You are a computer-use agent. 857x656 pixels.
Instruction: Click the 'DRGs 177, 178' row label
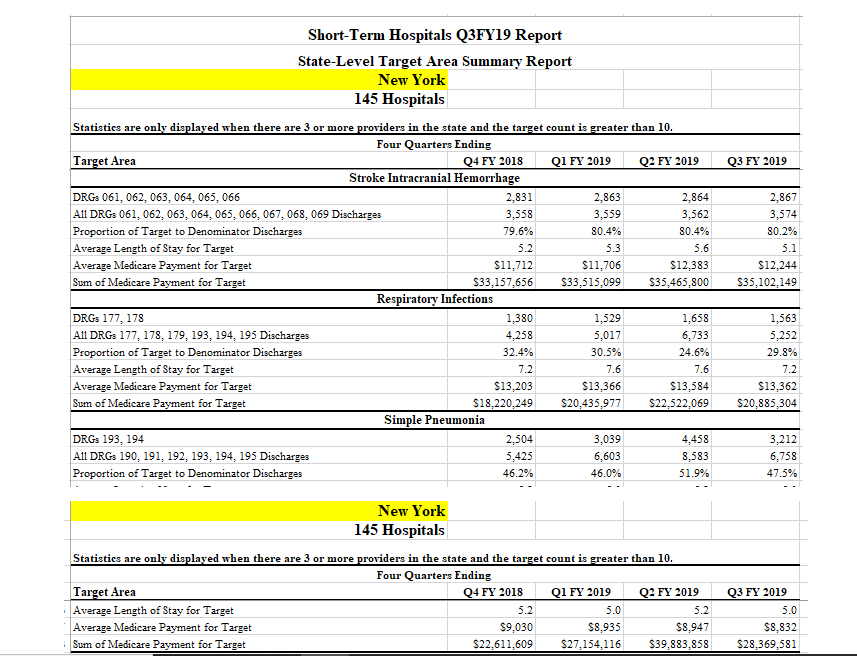click(108, 318)
